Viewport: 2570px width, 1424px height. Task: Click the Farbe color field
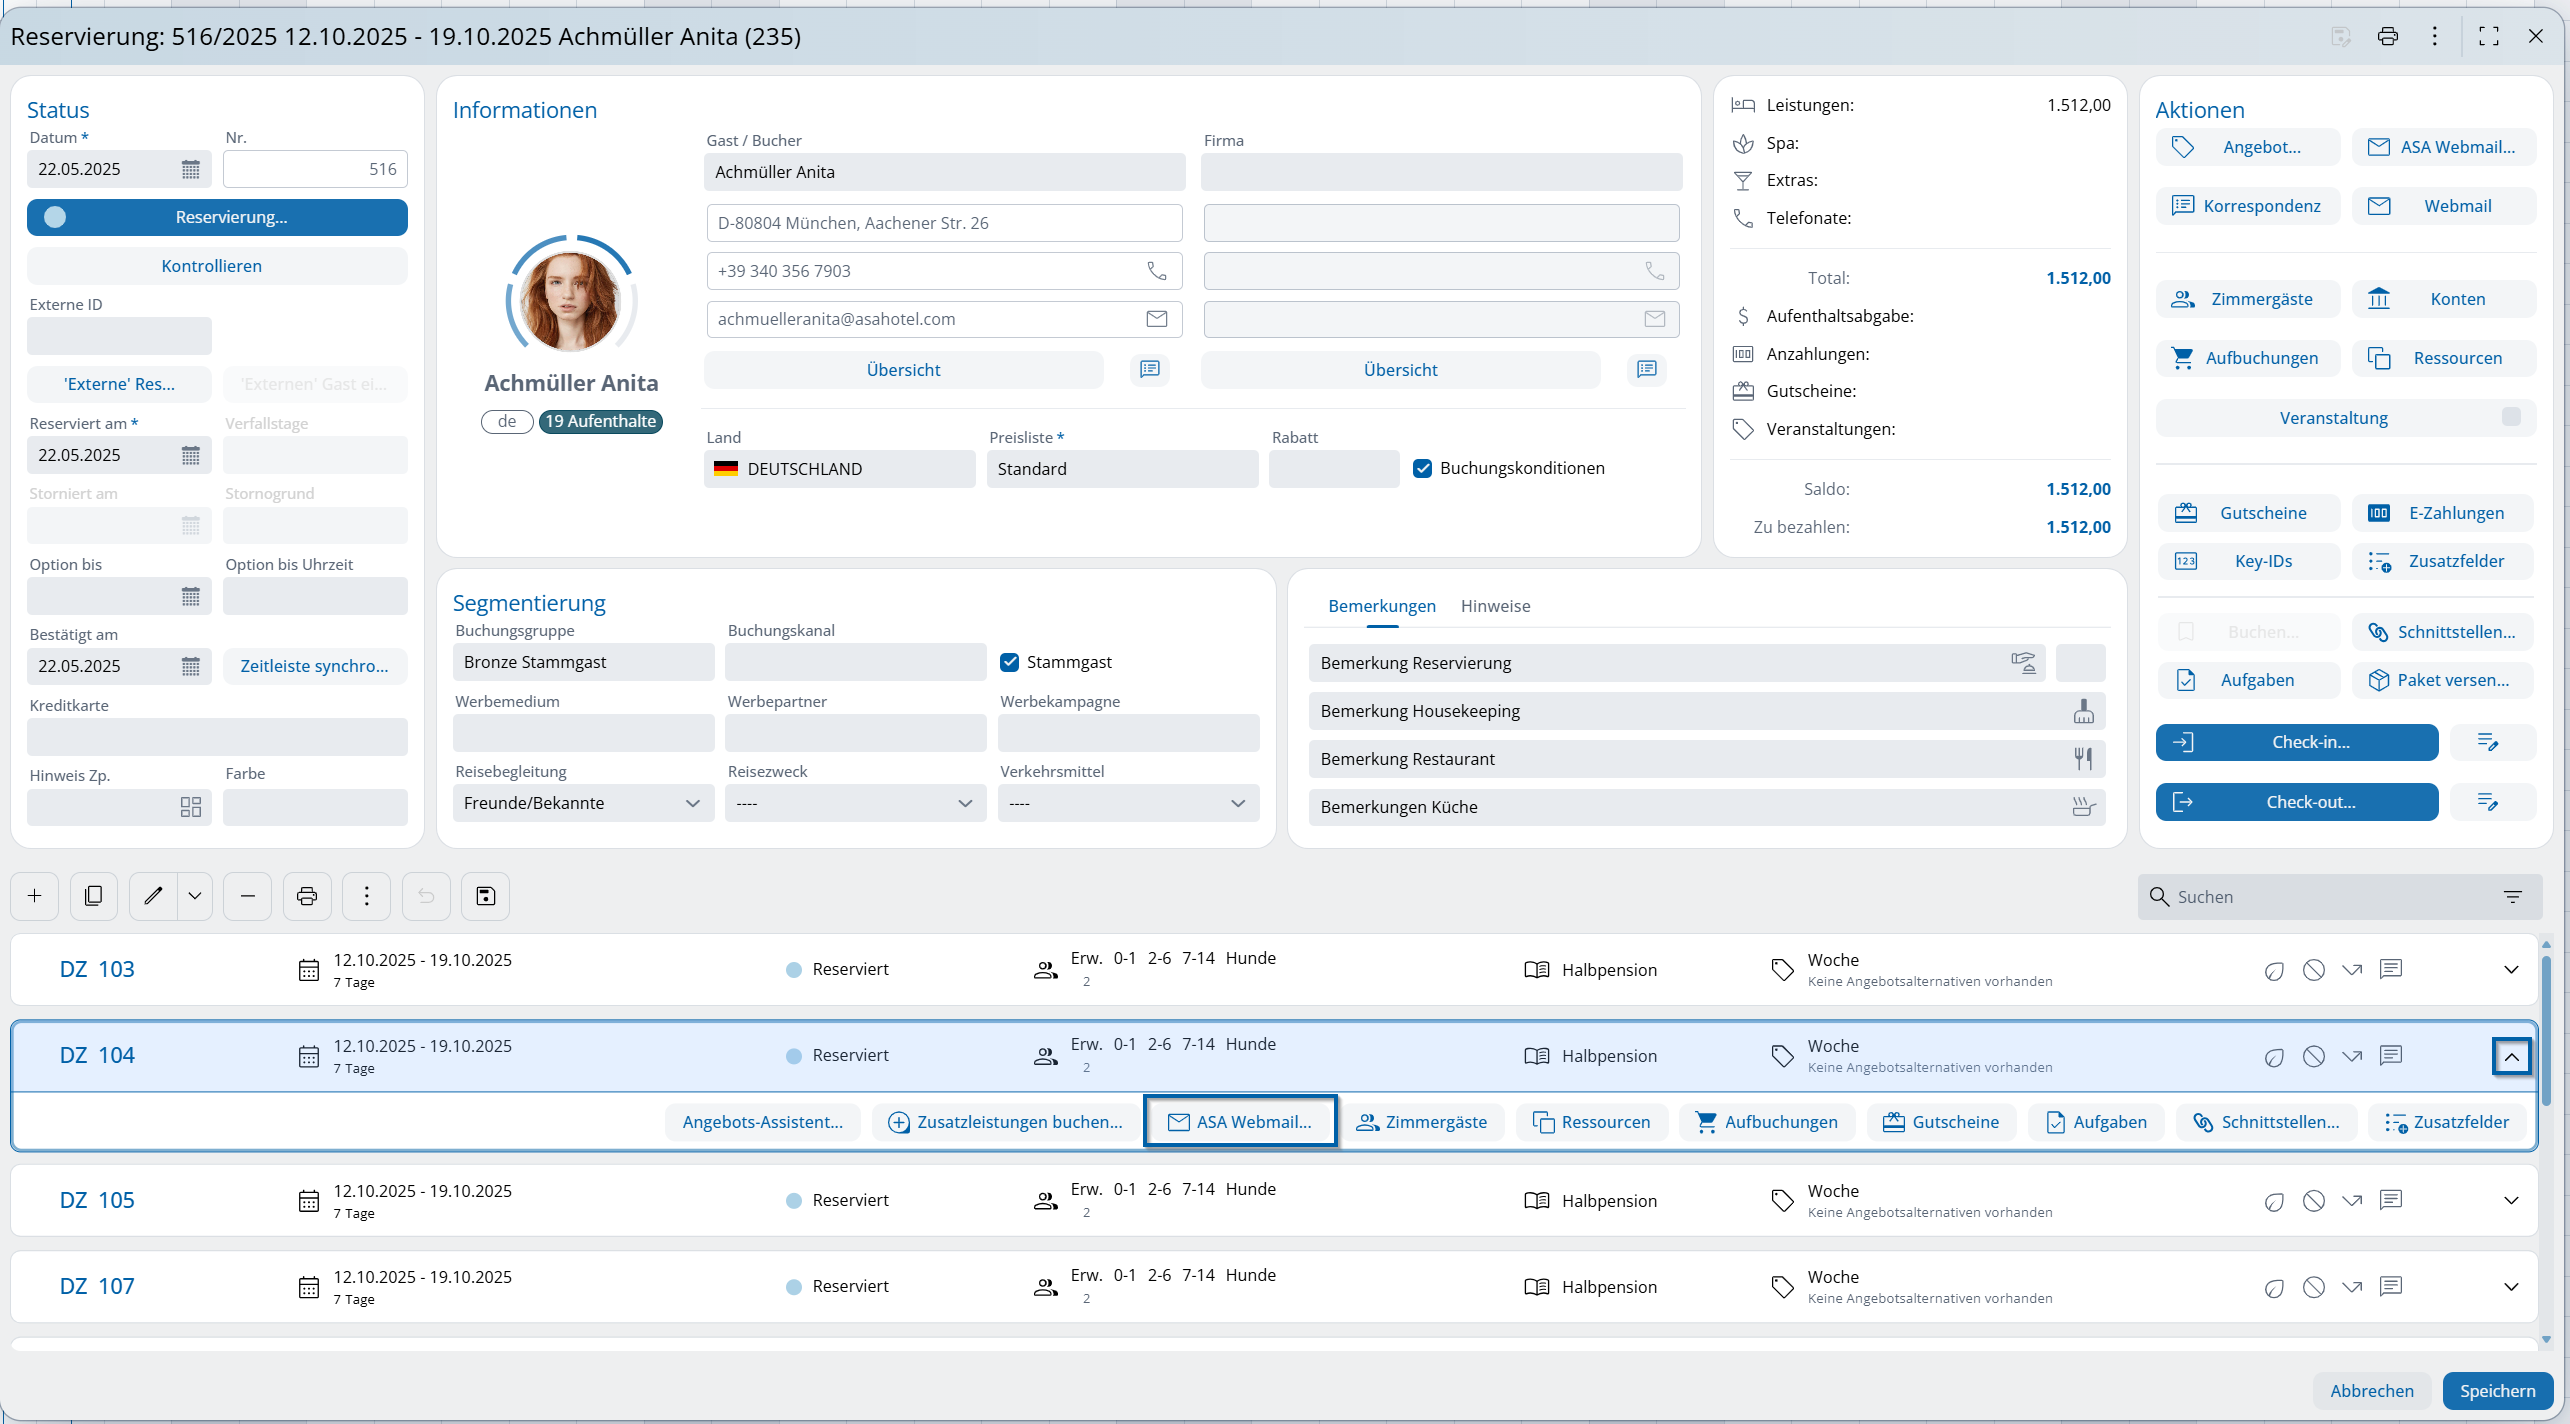click(x=314, y=807)
